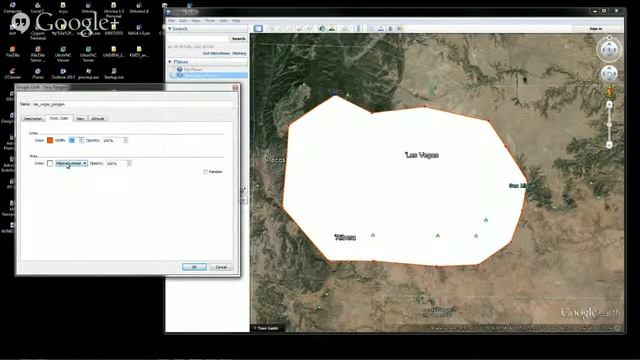The width and height of the screenshot is (640, 360).
Task: Adjust the Area opacity stepper arrows
Action: tap(129, 163)
